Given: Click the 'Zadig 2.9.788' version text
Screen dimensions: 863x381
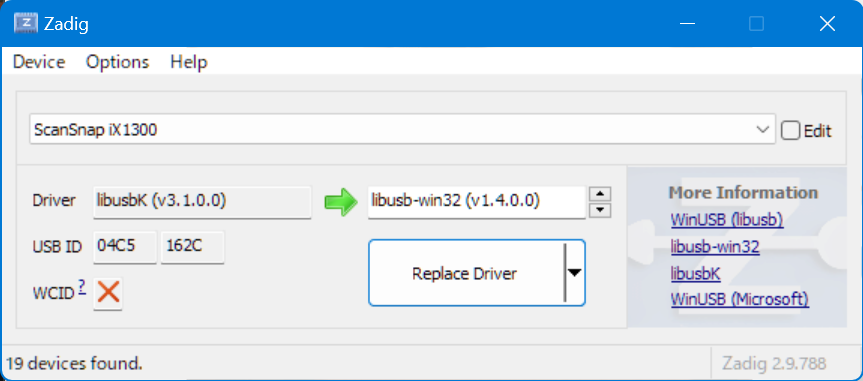Looking at the screenshot, I should (x=774, y=363).
